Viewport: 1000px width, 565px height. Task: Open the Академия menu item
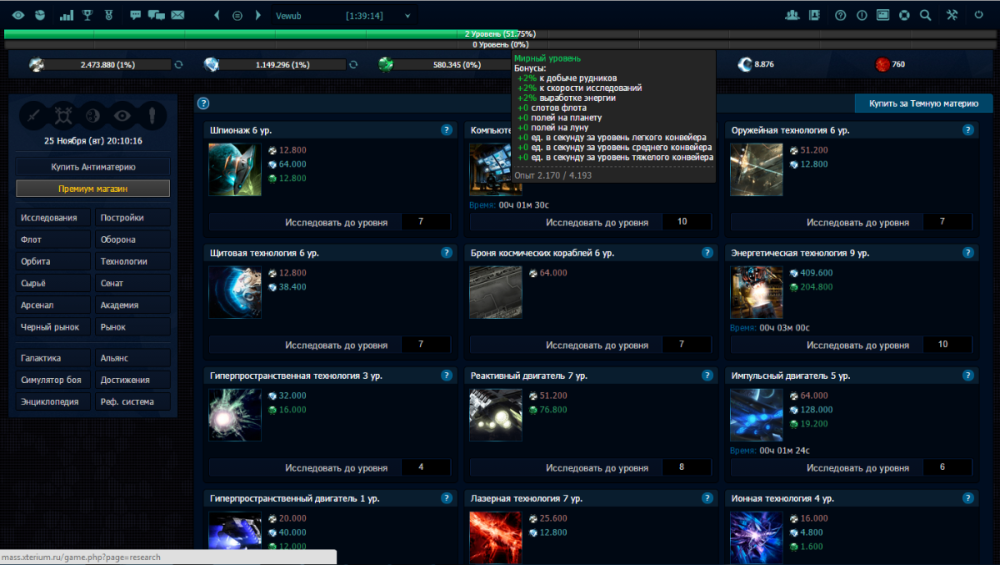133,305
